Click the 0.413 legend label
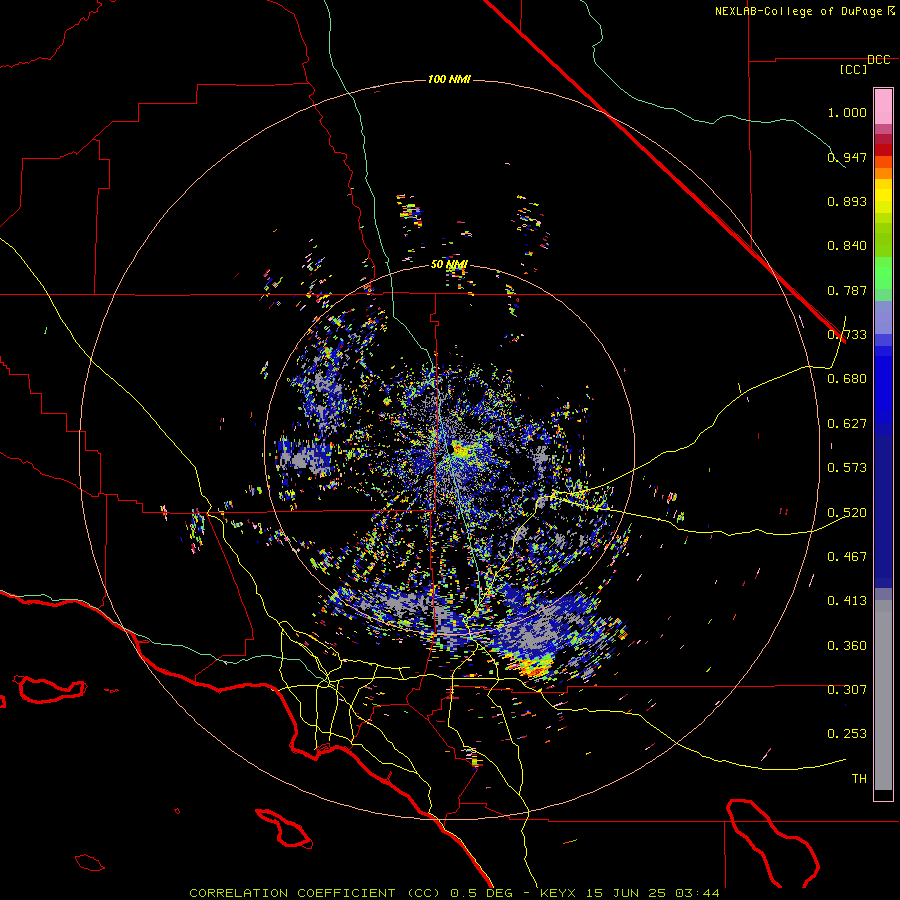Image resolution: width=900 pixels, height=900 pixels. click(847, 601)
